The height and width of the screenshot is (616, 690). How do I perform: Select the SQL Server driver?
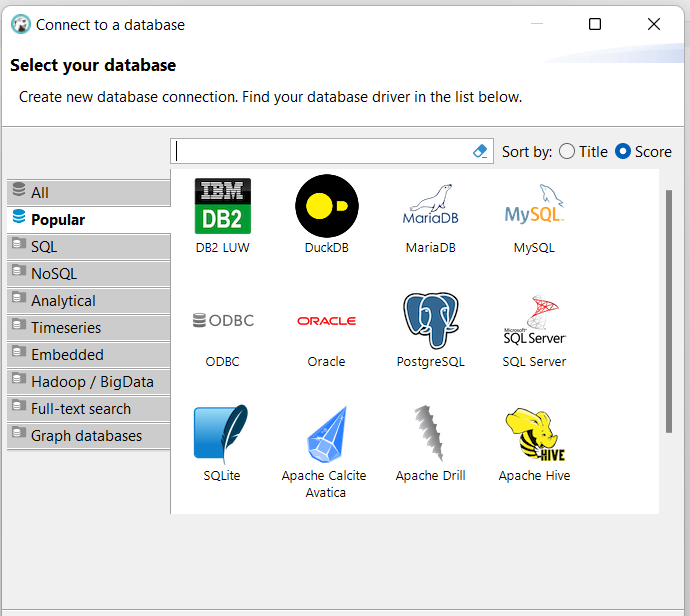(534, 321)
